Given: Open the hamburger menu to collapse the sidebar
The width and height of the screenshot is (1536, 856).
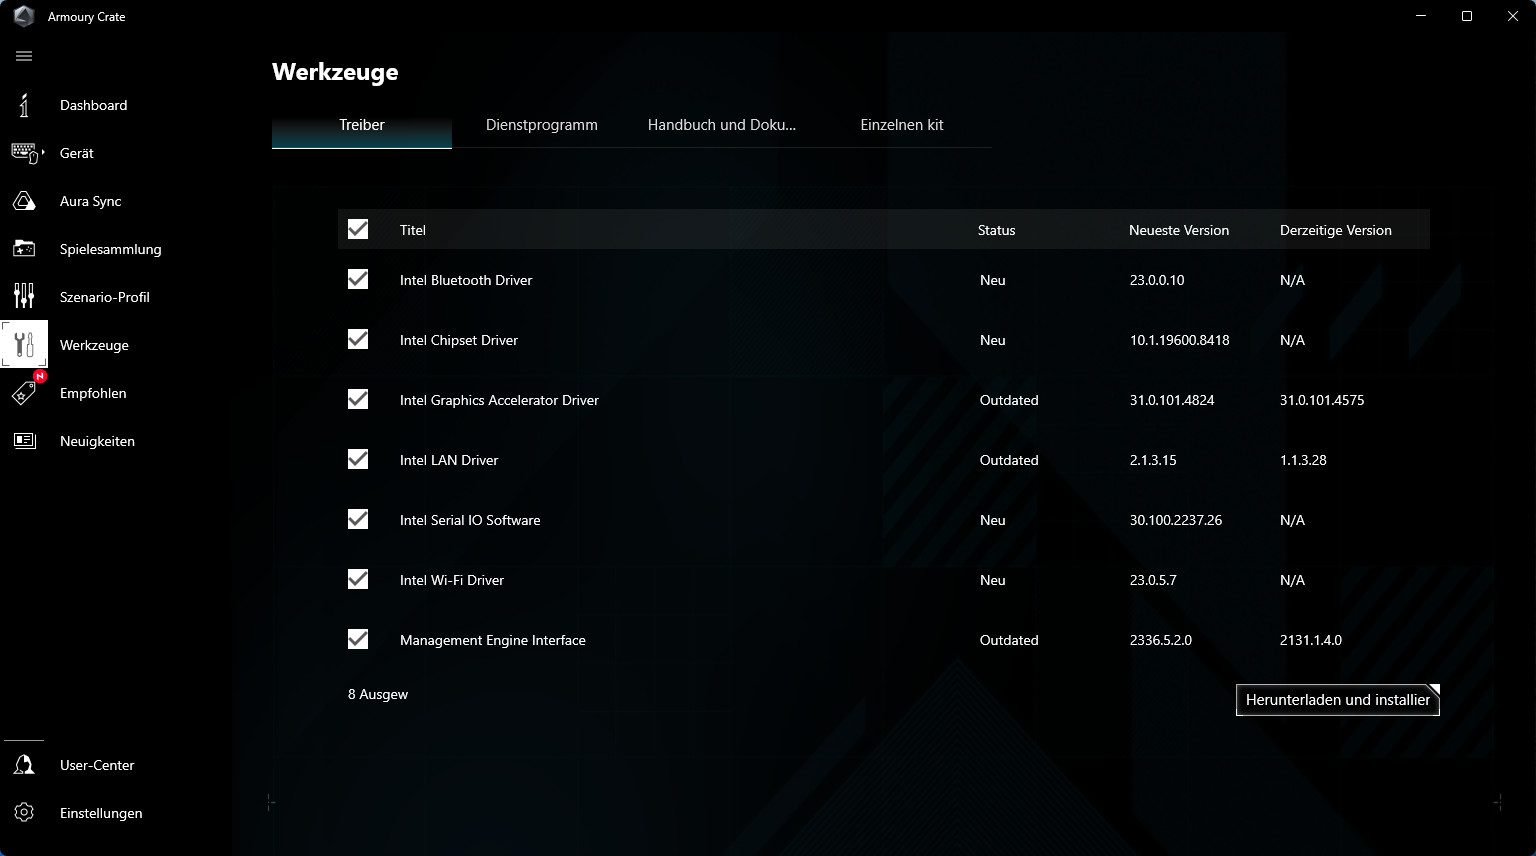Looking at the screenshot, I should [24, 56].
